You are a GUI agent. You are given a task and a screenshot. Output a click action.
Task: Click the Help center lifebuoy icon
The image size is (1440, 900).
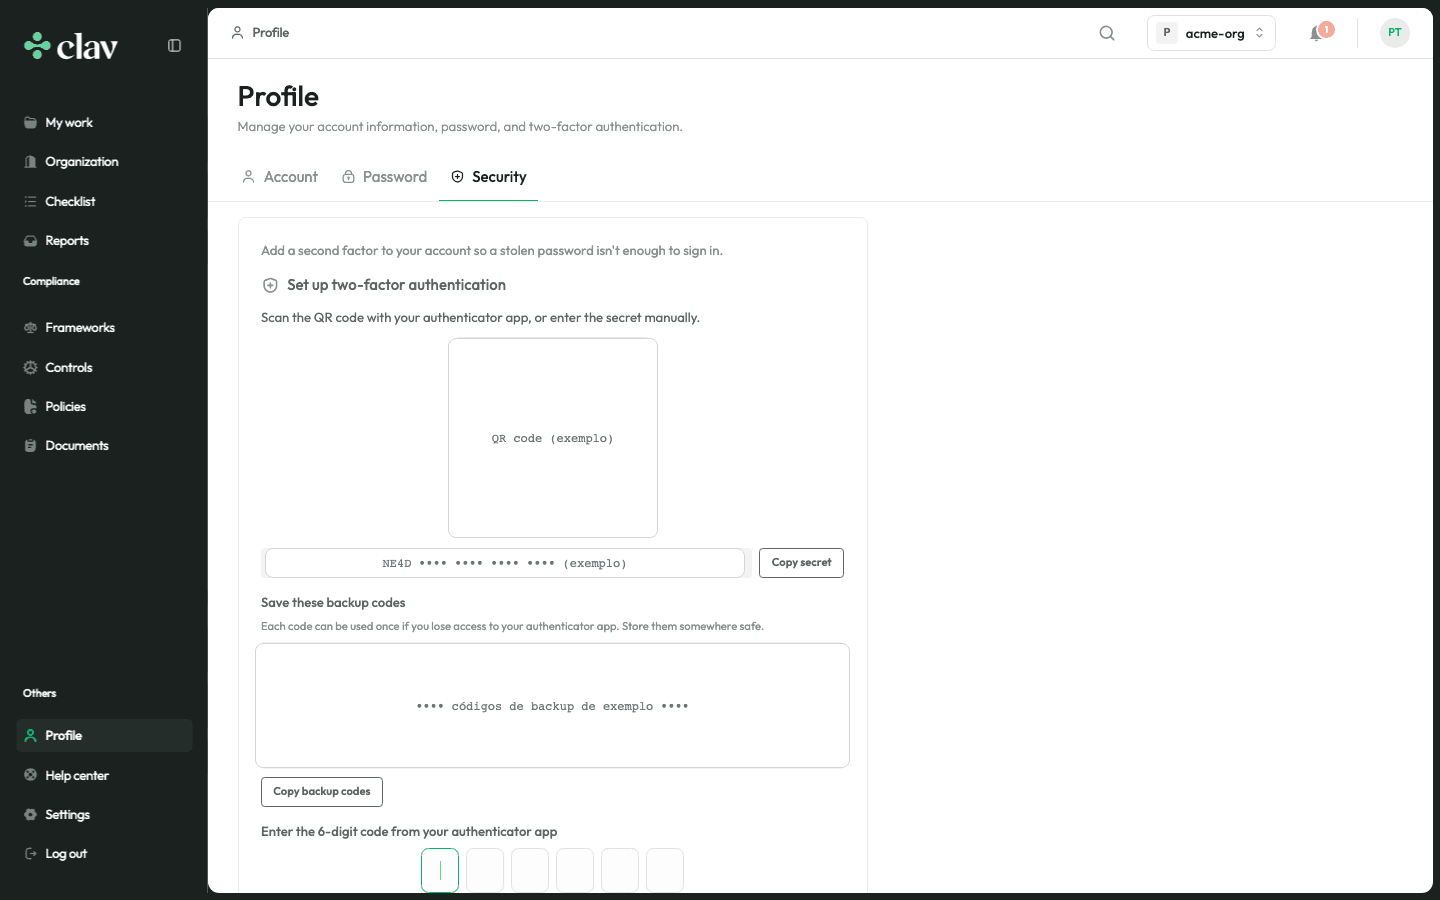[x=30, y=776]
